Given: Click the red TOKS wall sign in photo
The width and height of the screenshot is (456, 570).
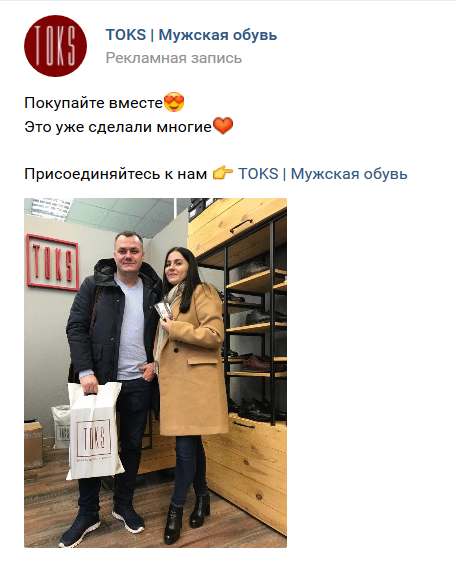Looking at the screenshot, I should [53, 262].
